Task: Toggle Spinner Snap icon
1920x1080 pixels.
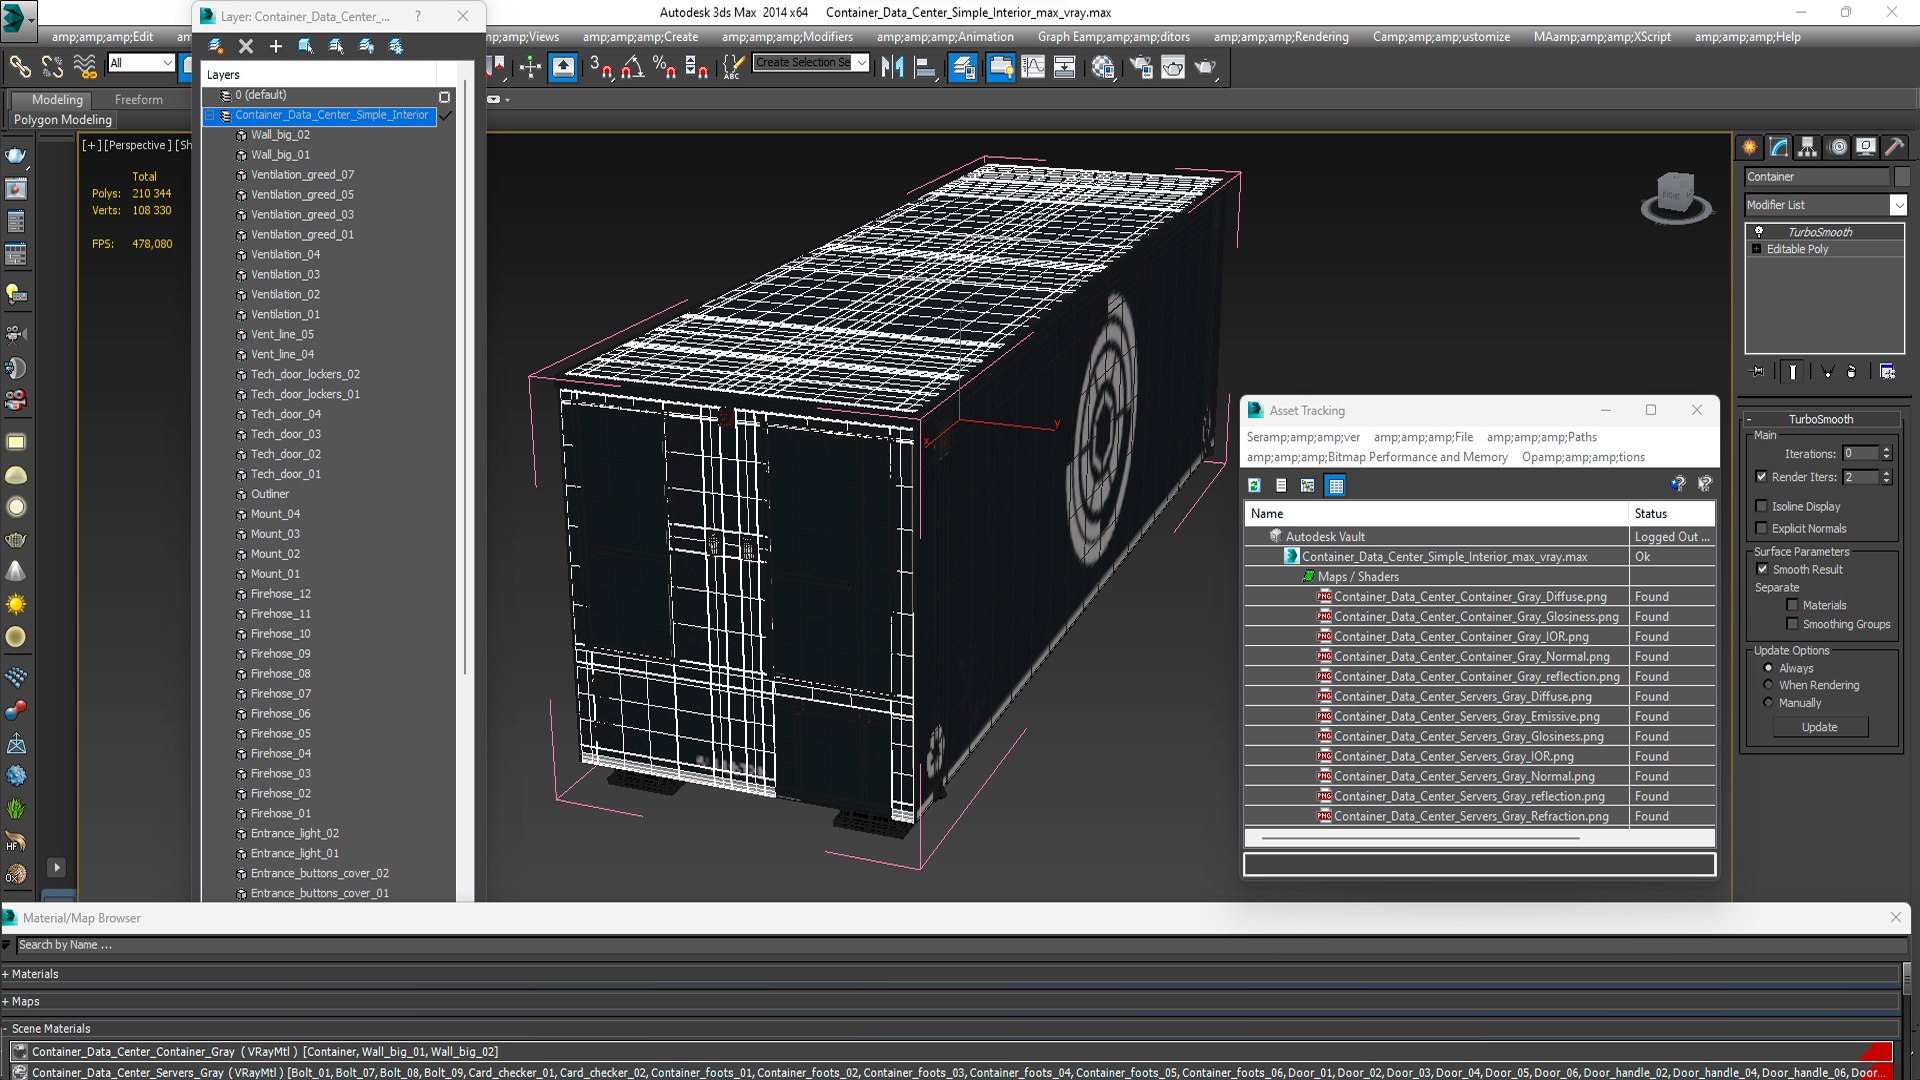Action: click(x=697, y=67)
